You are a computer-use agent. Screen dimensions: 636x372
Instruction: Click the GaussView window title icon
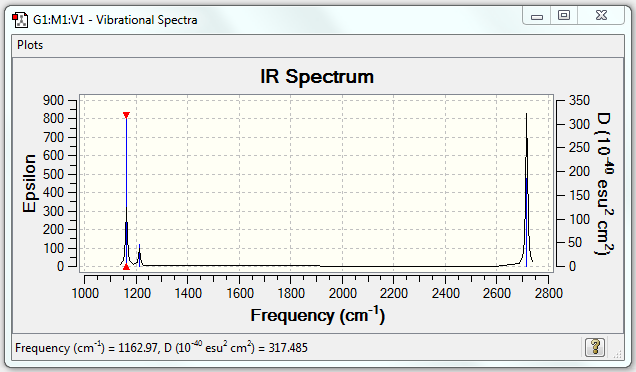[19, 19]
